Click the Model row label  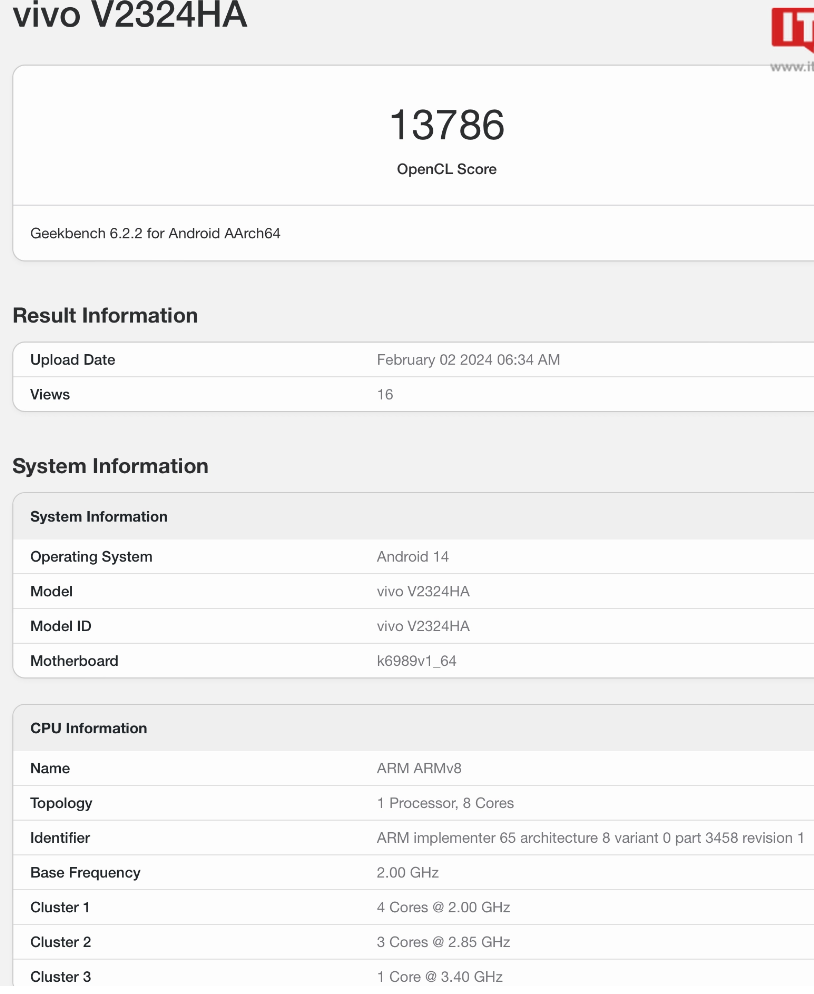[x=51, y=591]
